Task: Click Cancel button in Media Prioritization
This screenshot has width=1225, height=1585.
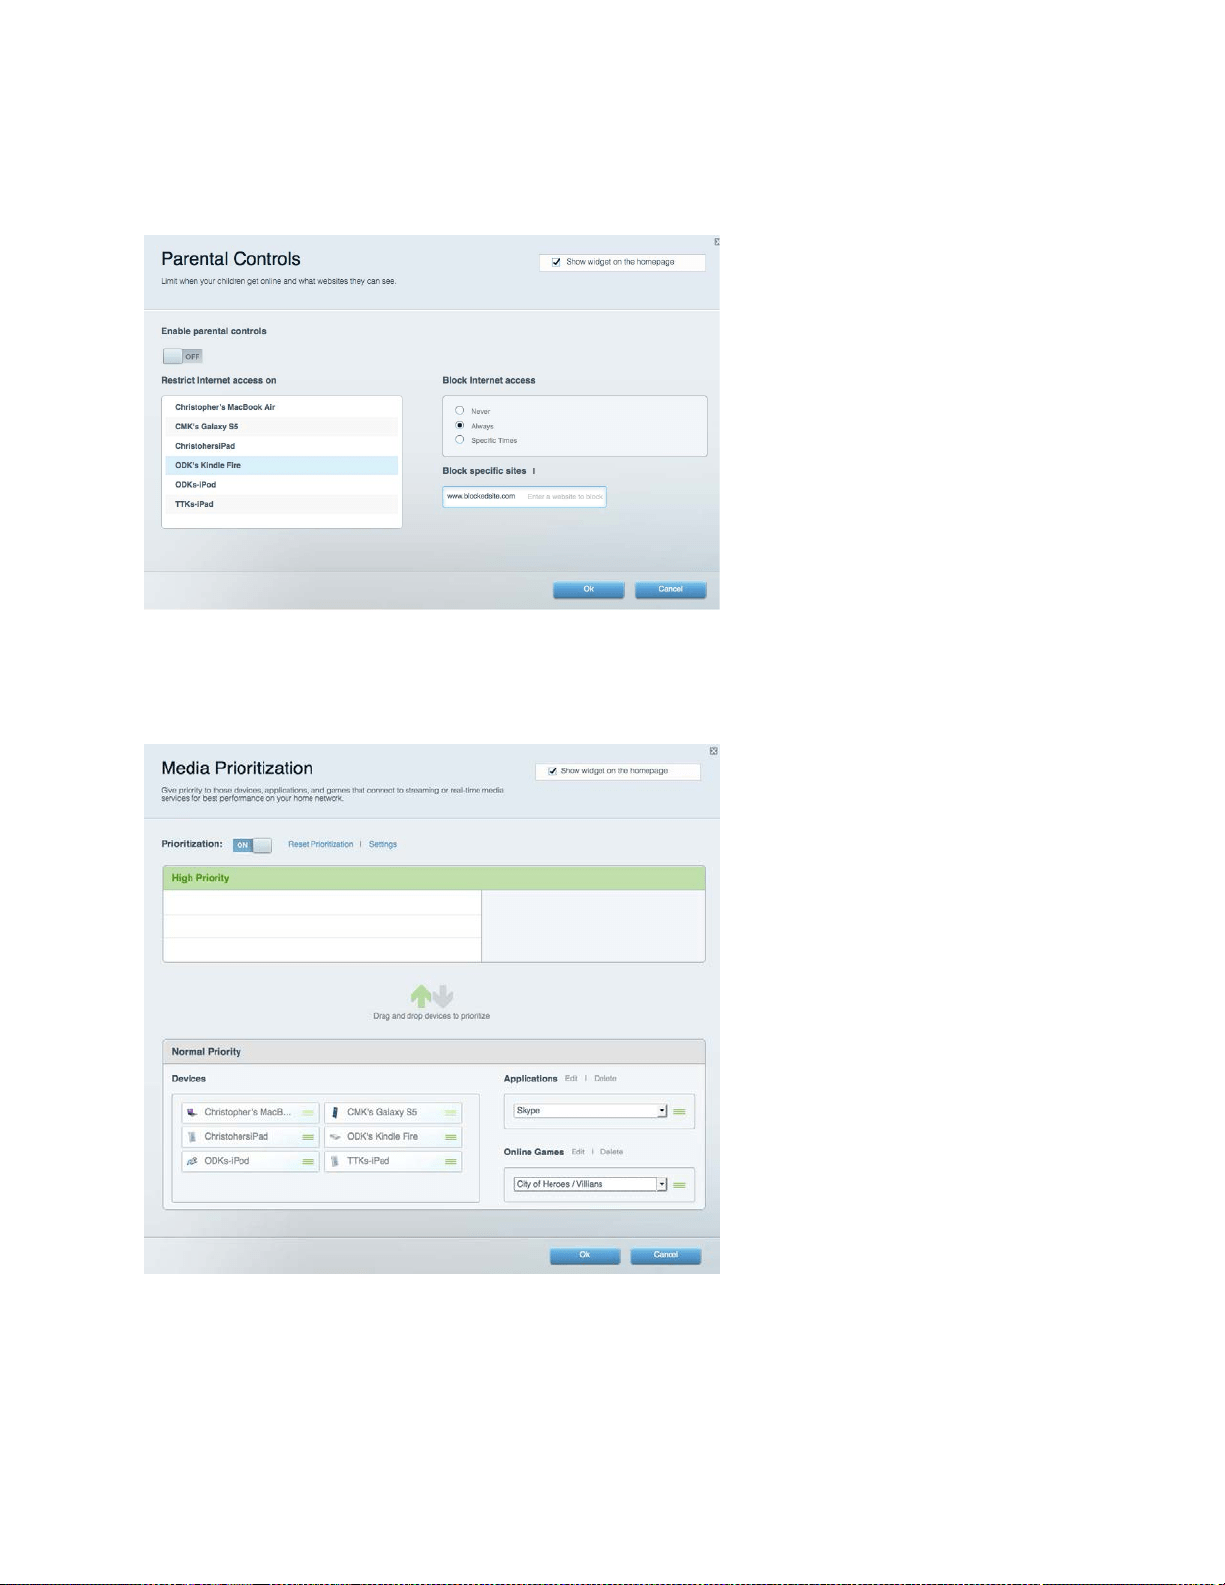Action: pos(666,1255)
